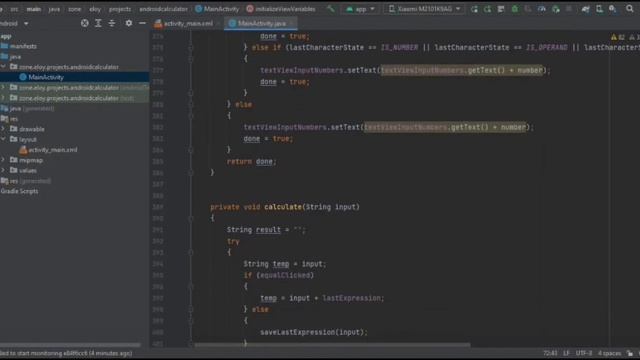
Task: Click the LF line separator status entry
Action: coord(566,353)
